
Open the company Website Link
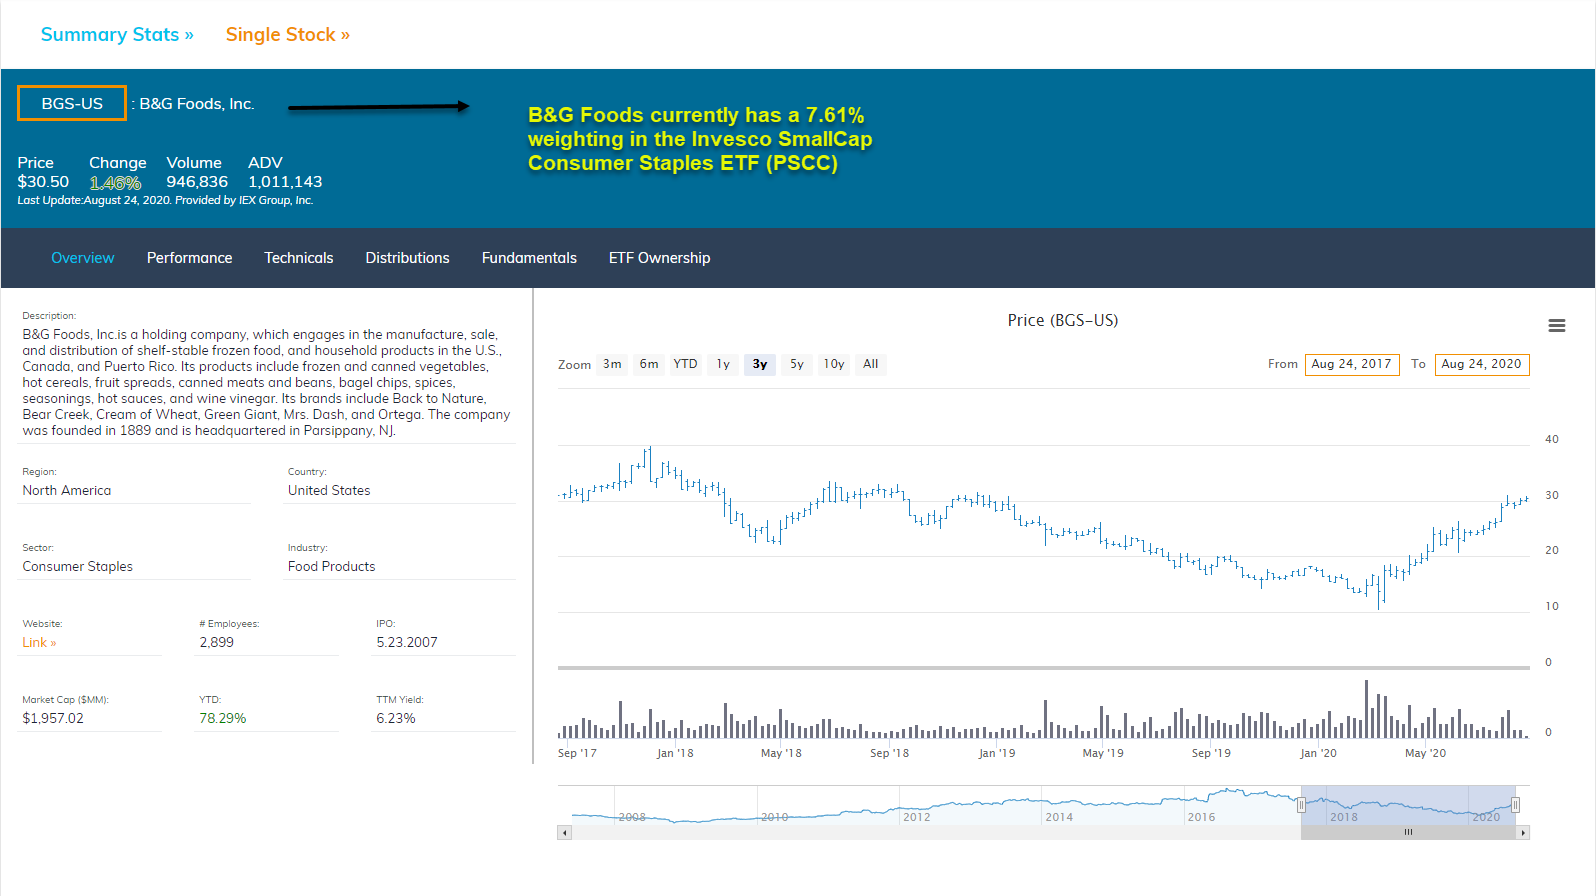tap(39, 643)
